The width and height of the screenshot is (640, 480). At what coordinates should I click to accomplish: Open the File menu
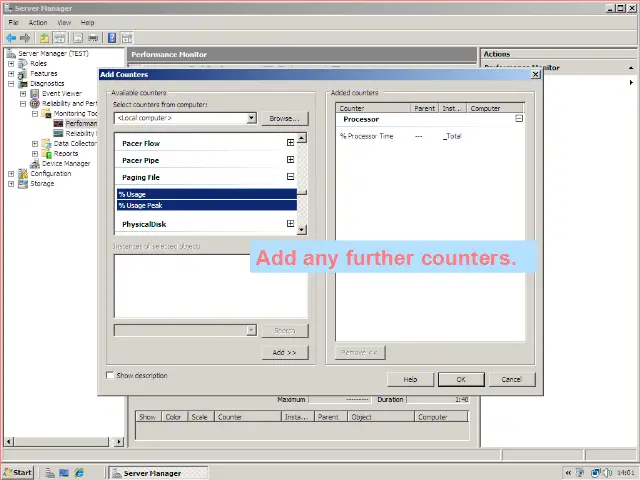coord(13,23)
